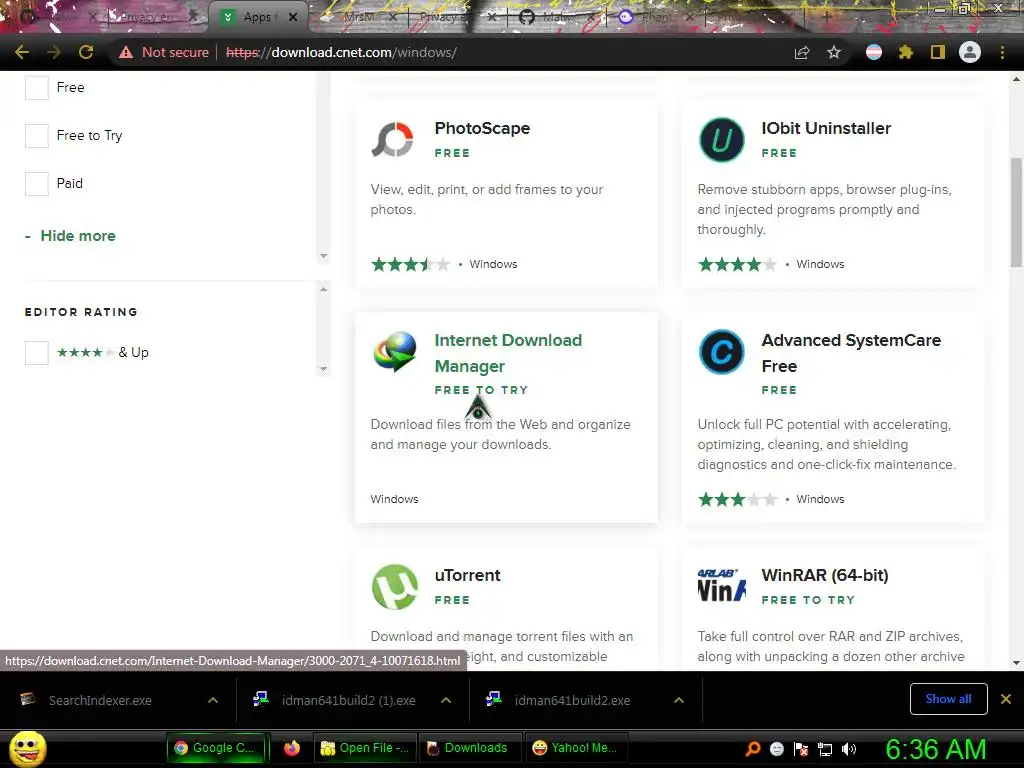1024x768 pixels.
Task: Click the SearchIndexer.exe download file icon
Action: pos(27,700)
